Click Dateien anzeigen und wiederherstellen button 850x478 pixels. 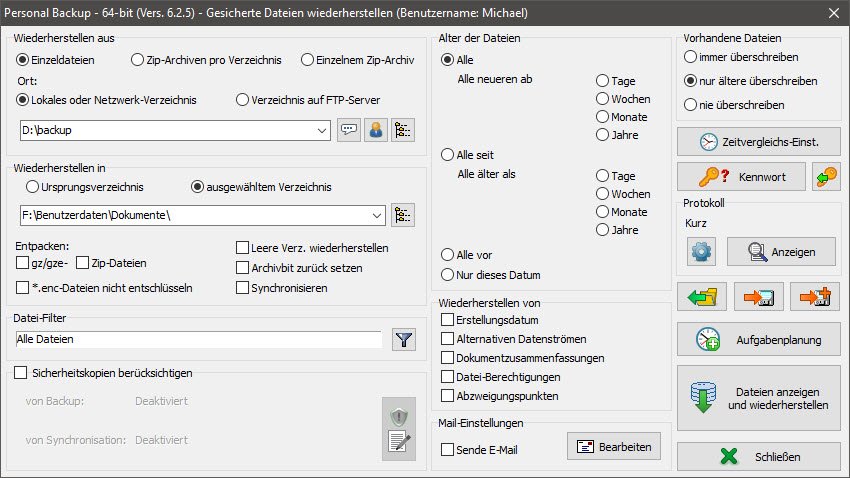click(x=757, y=399)
